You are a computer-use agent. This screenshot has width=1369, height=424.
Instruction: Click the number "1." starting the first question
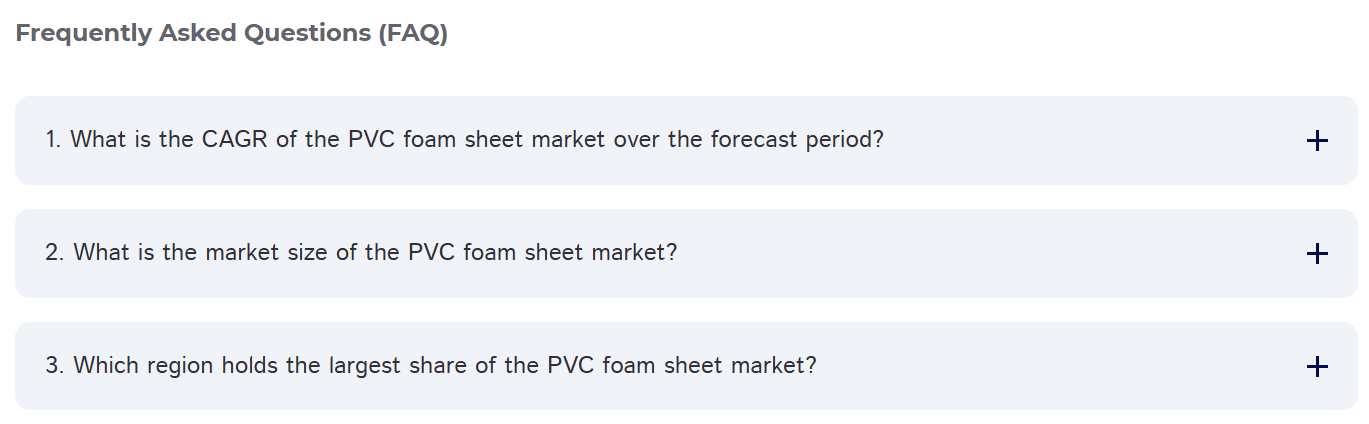54,140
